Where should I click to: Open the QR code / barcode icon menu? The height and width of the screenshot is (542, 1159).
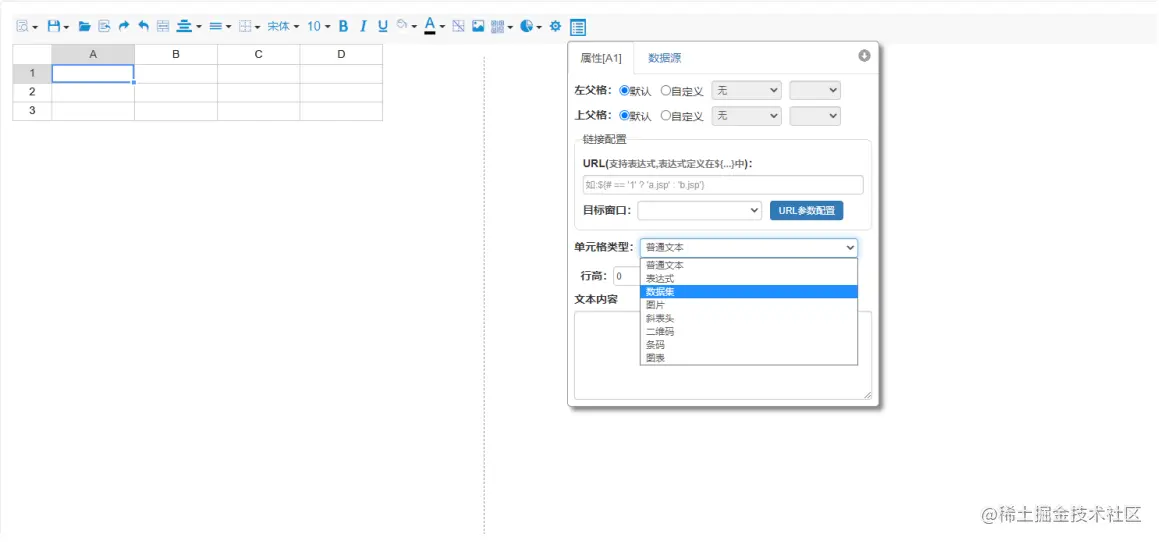[502, 26]
